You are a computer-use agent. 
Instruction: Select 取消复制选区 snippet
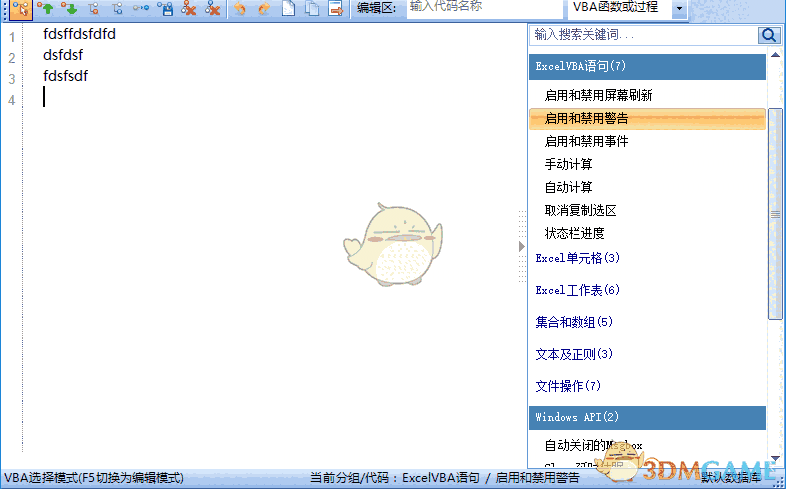tap(580, 210)
